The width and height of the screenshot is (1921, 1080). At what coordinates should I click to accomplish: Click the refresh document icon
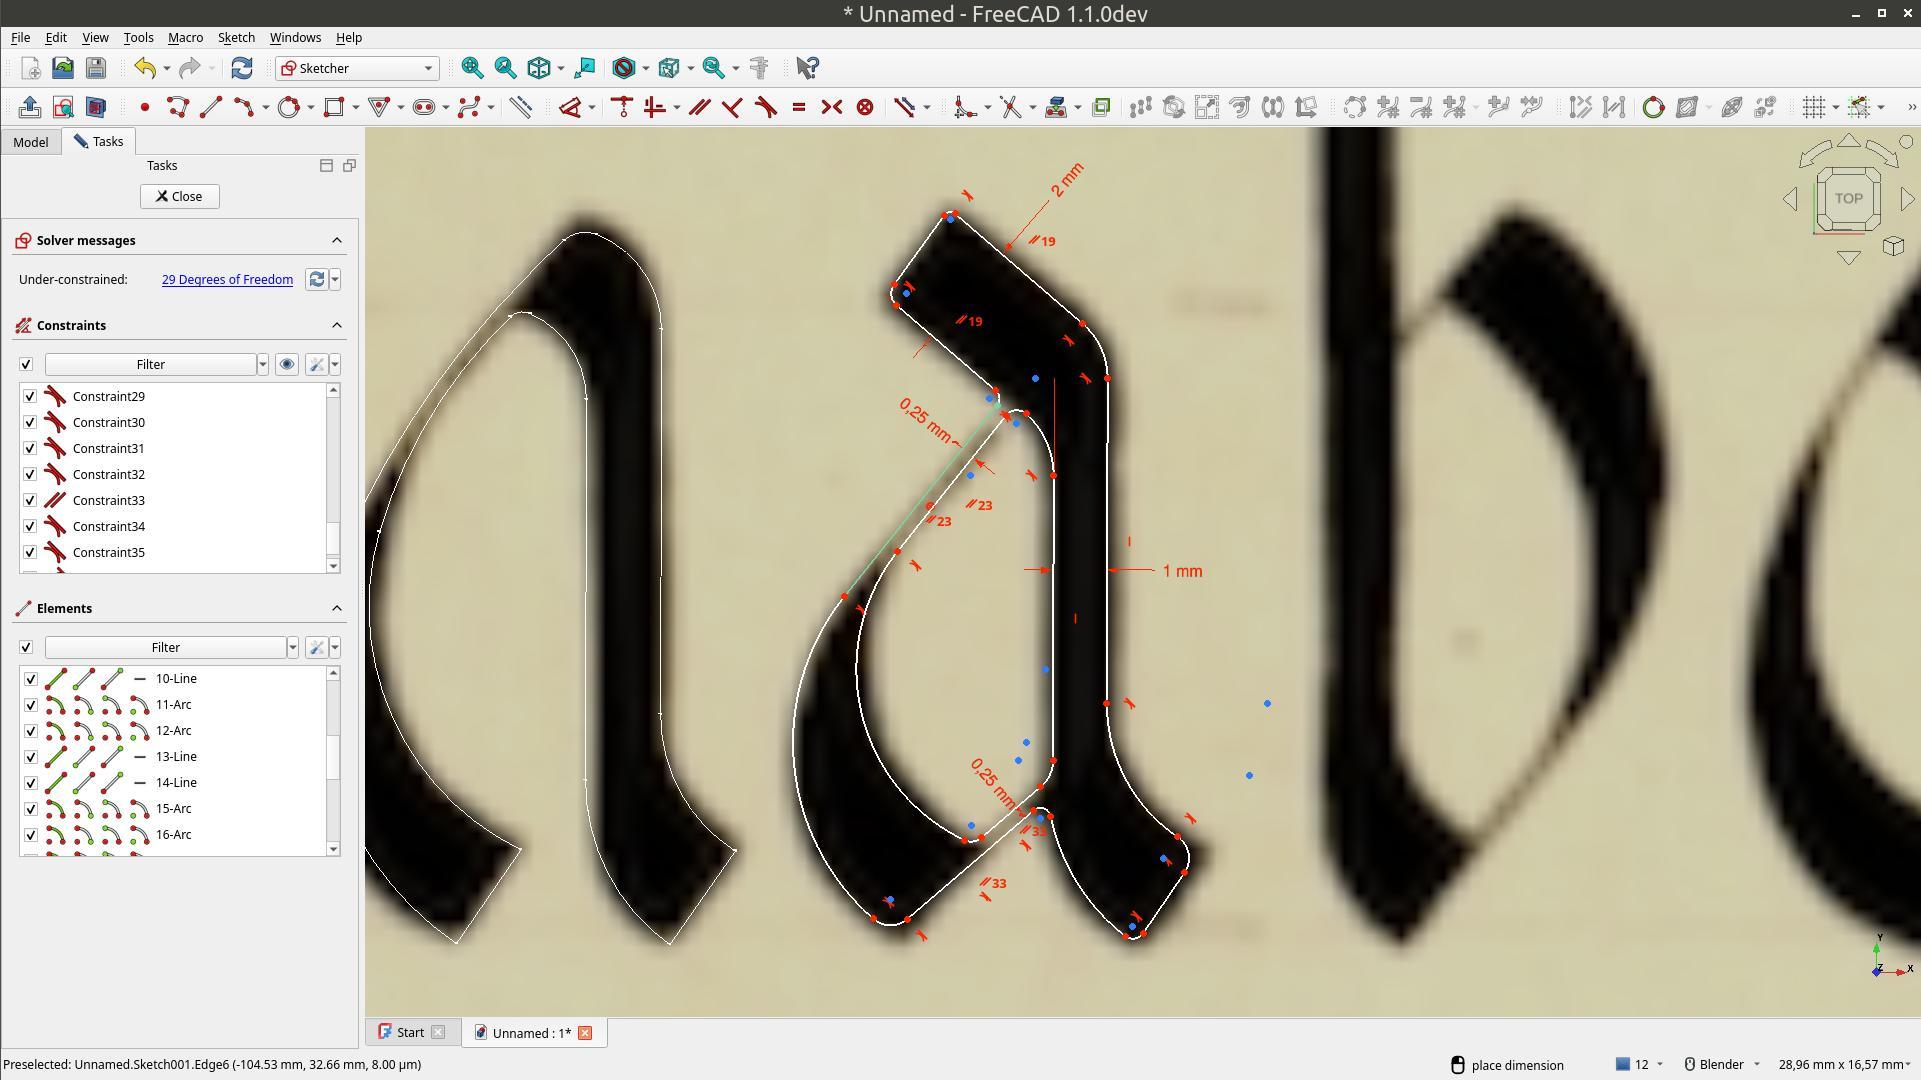pyautogui.click(x=241, y=68)
